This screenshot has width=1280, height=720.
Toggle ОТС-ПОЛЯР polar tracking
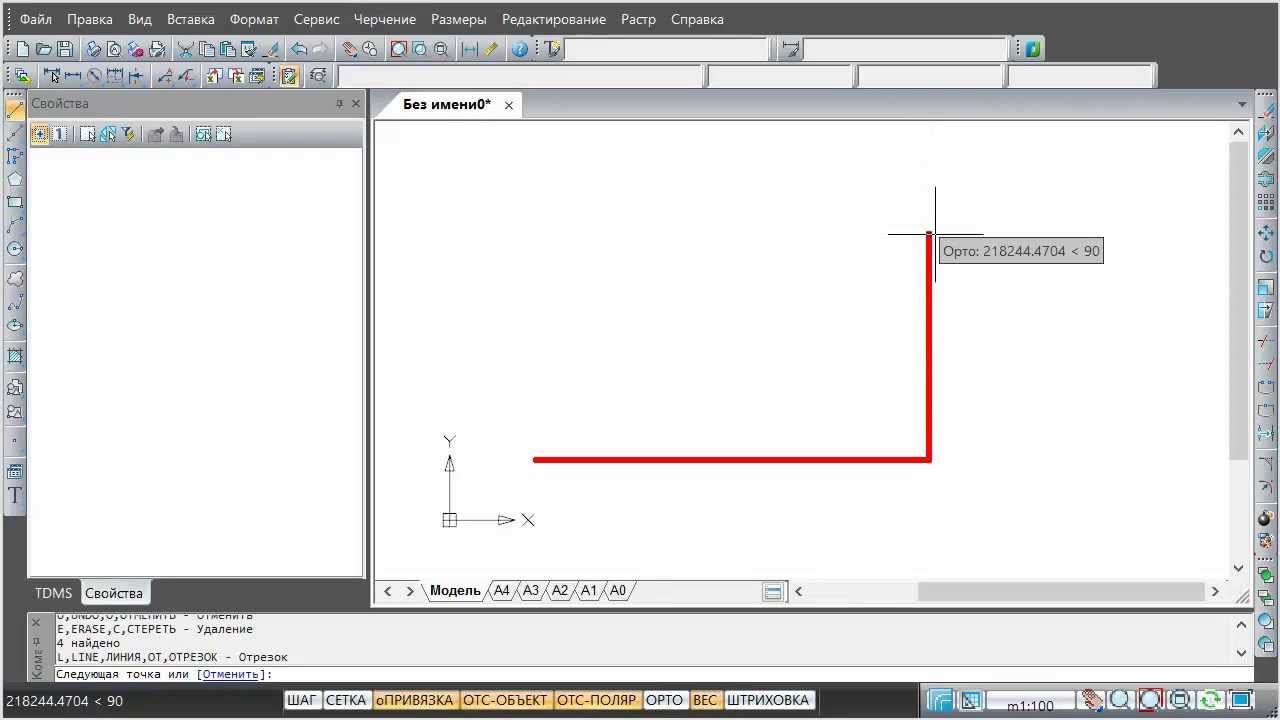point(597,700)
